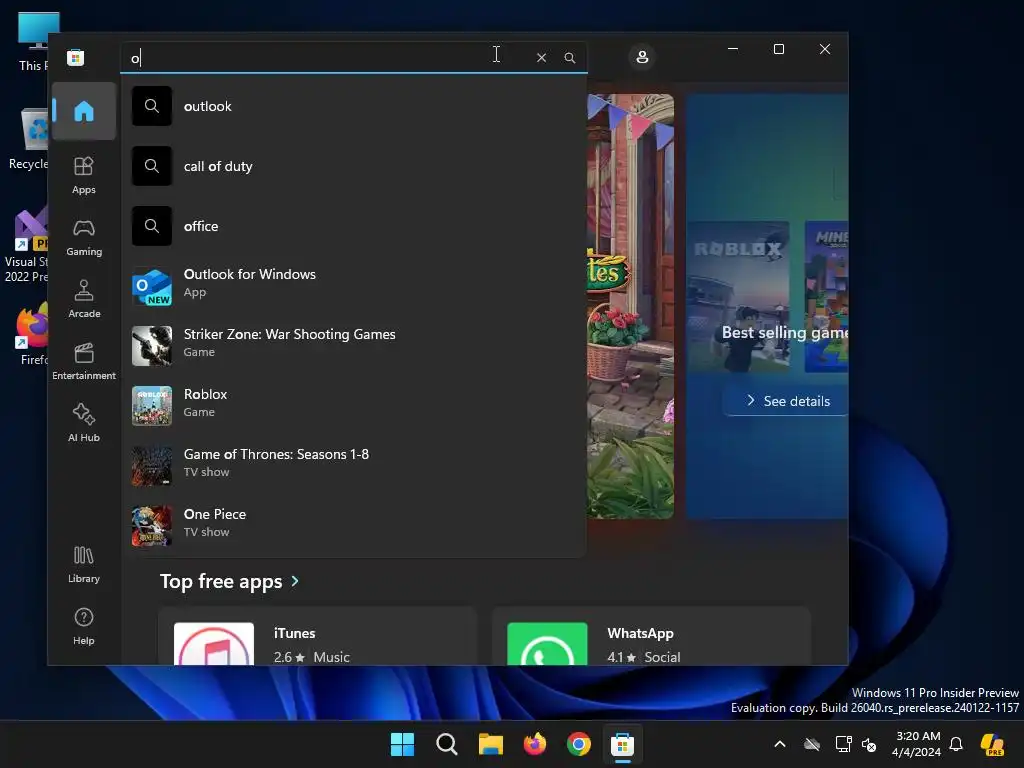Open Game of Thrones: Seasons 1-8 result
The image size is (1024, 768).
tap(353, 466)
